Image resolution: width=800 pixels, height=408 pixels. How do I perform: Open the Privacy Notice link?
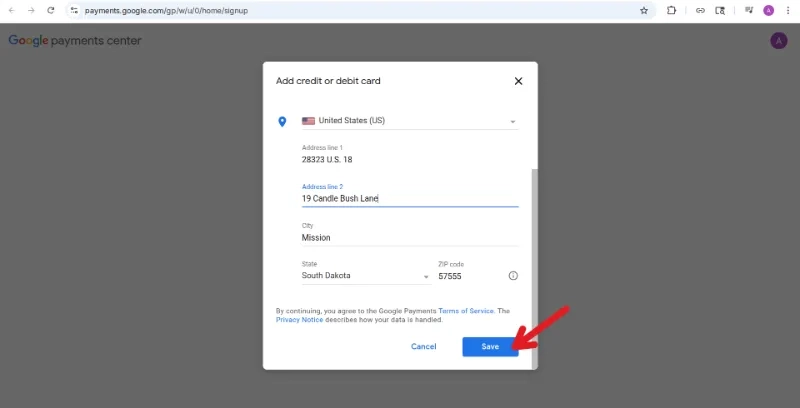299,320
